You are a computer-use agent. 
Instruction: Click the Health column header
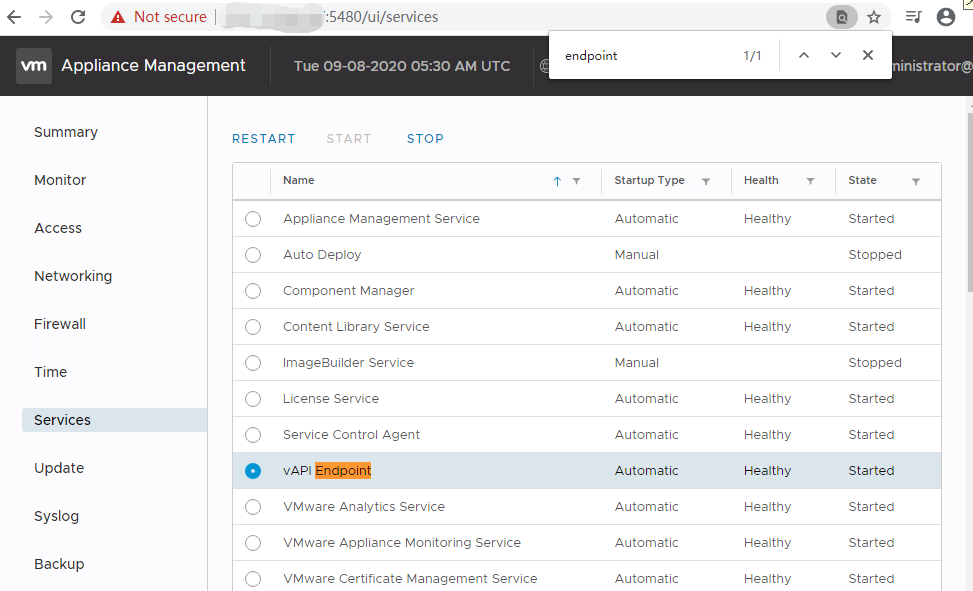click(761, 181)
